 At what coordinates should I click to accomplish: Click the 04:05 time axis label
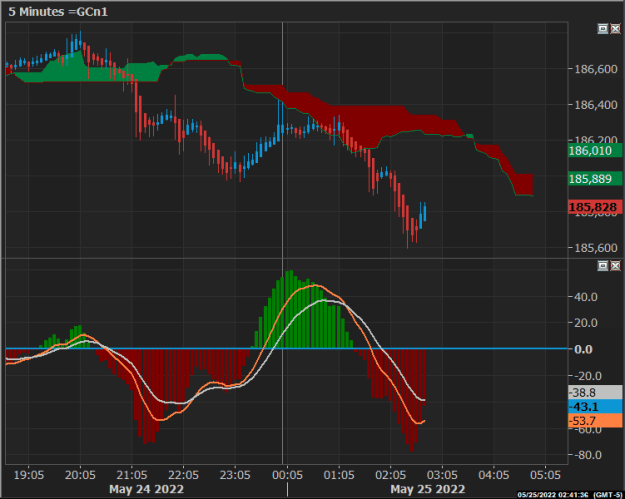[493, 475]
